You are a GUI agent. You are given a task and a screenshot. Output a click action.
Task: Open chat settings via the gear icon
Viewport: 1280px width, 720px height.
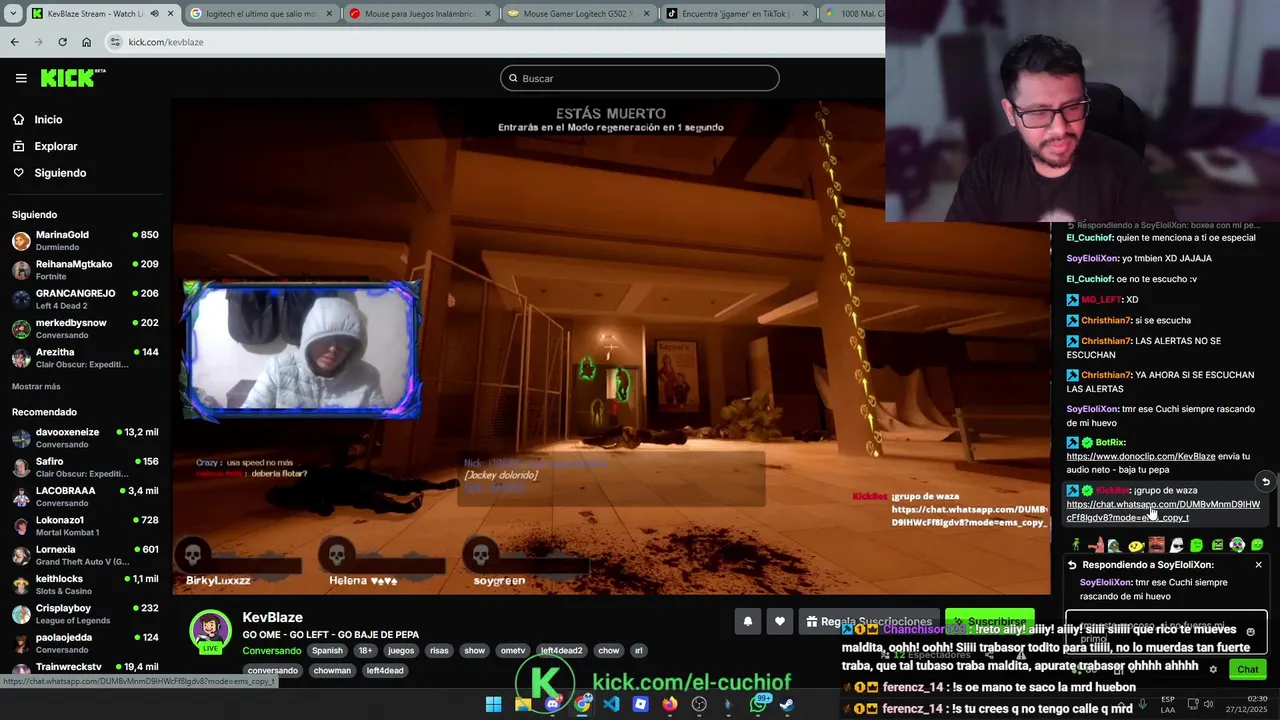click(1213, 669)
